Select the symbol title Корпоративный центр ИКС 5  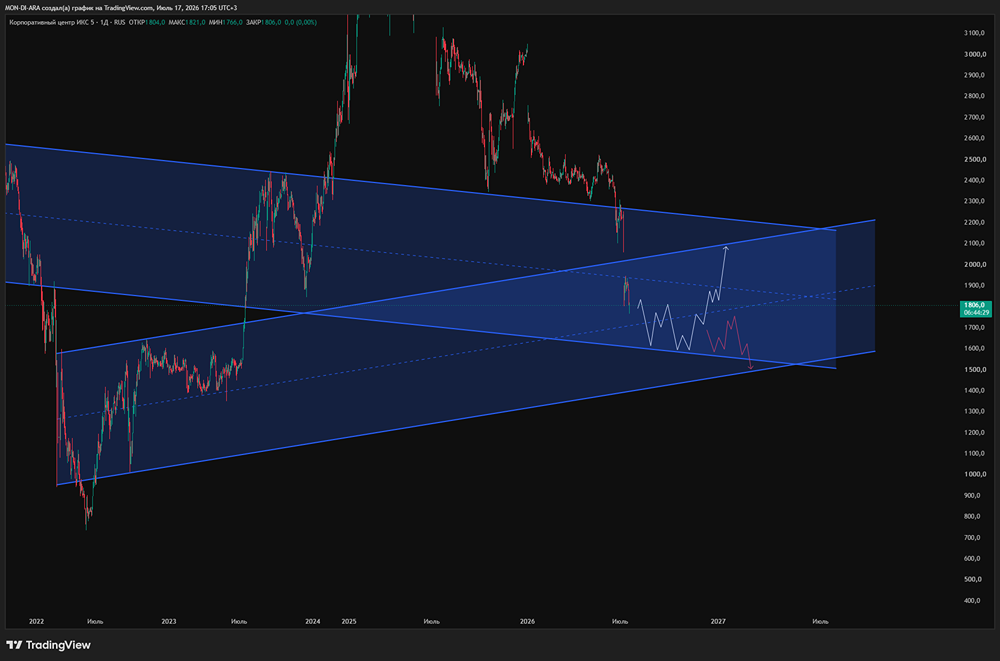[x=53, y=22]
